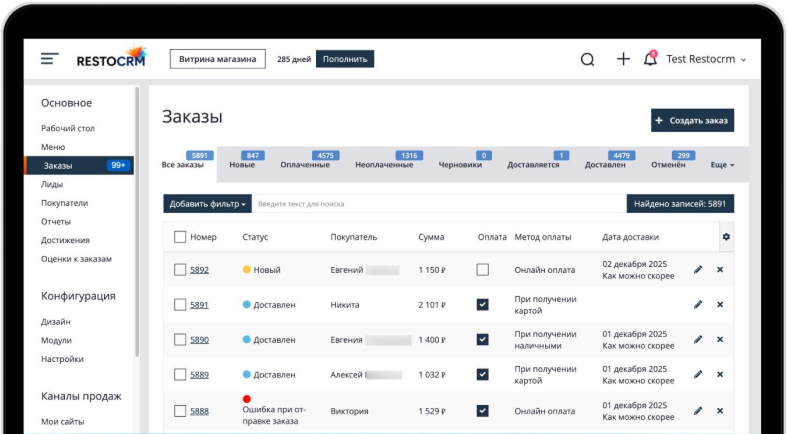Switch to the Доставлен tab
787x434 pixels.
click(x=605, y=165)
